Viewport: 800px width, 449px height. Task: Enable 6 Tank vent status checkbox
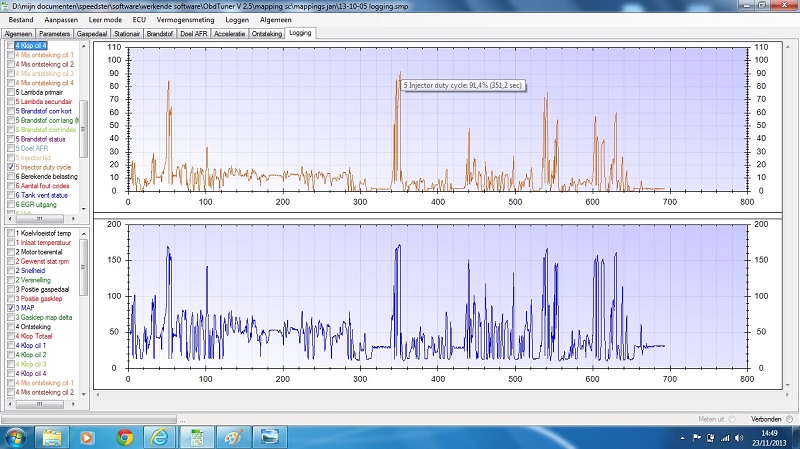[11, 195]
